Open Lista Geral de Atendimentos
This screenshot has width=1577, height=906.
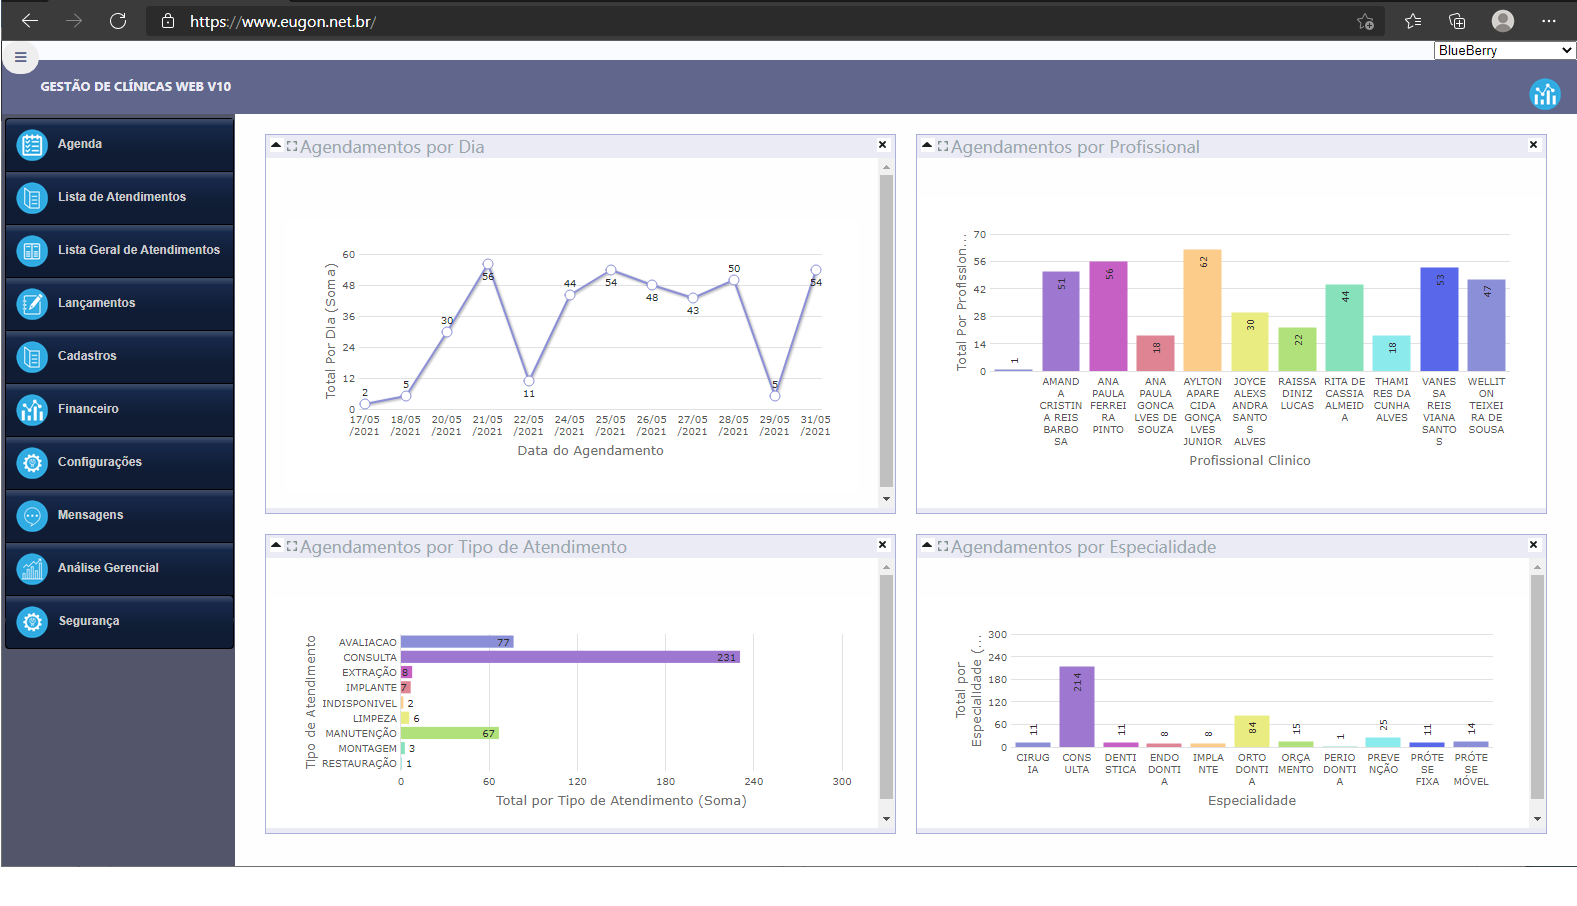click(x=138, y=250)
